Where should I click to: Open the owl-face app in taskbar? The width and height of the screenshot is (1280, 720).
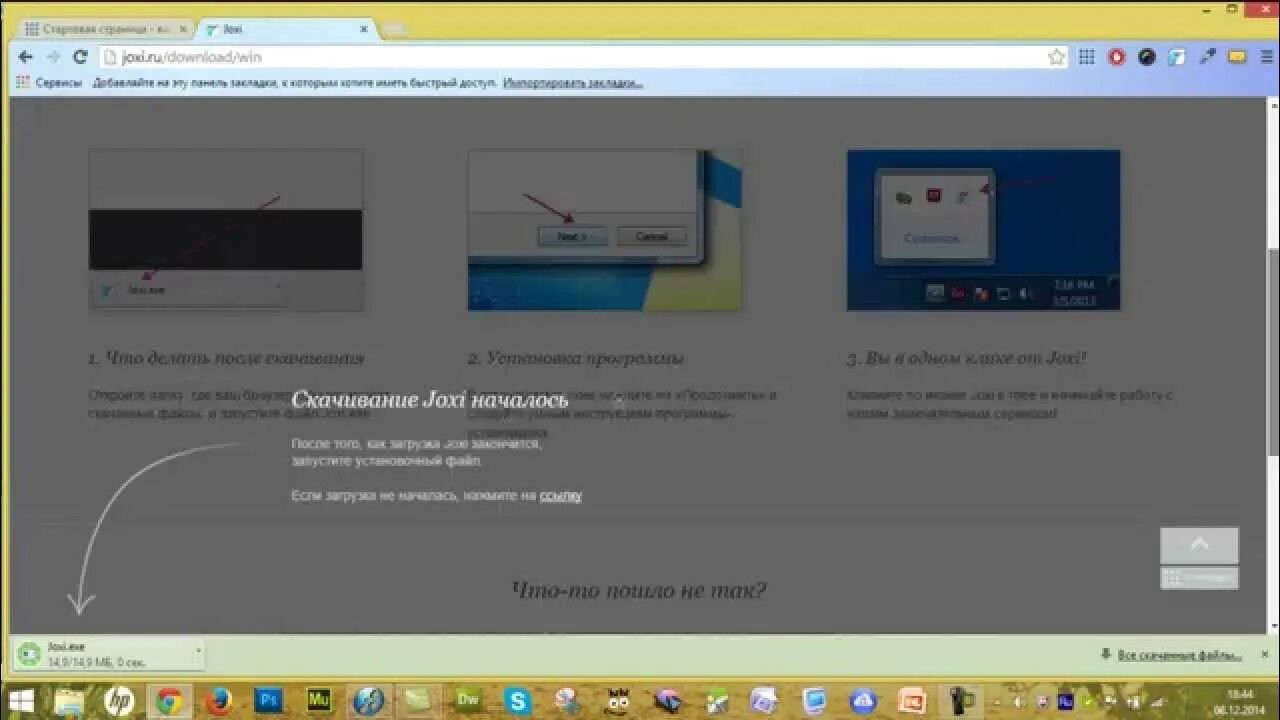point(618,701)
